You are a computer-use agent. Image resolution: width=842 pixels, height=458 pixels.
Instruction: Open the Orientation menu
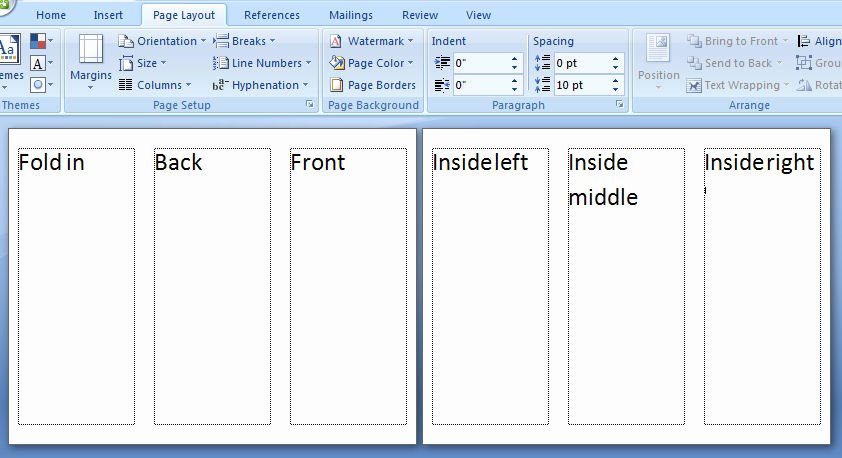[162, 41]
